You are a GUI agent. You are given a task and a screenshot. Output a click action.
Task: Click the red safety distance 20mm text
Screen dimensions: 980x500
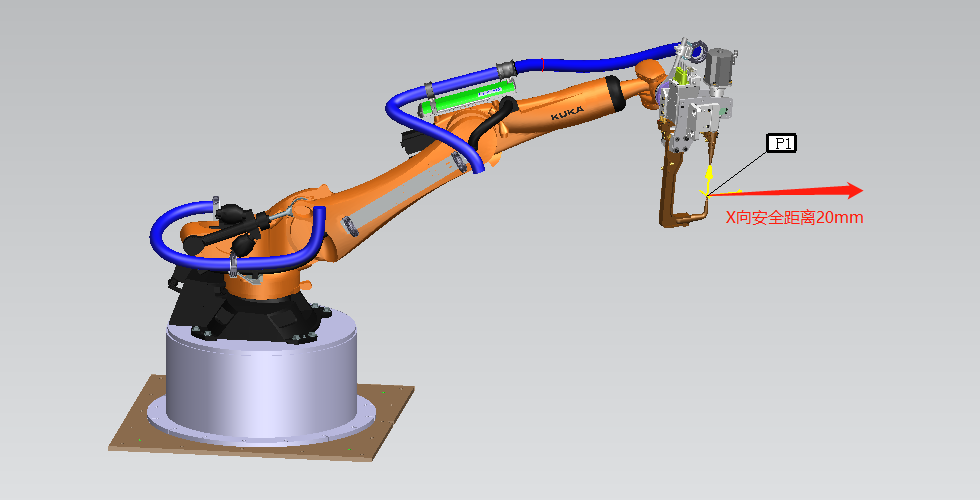(x=794, y=216)
